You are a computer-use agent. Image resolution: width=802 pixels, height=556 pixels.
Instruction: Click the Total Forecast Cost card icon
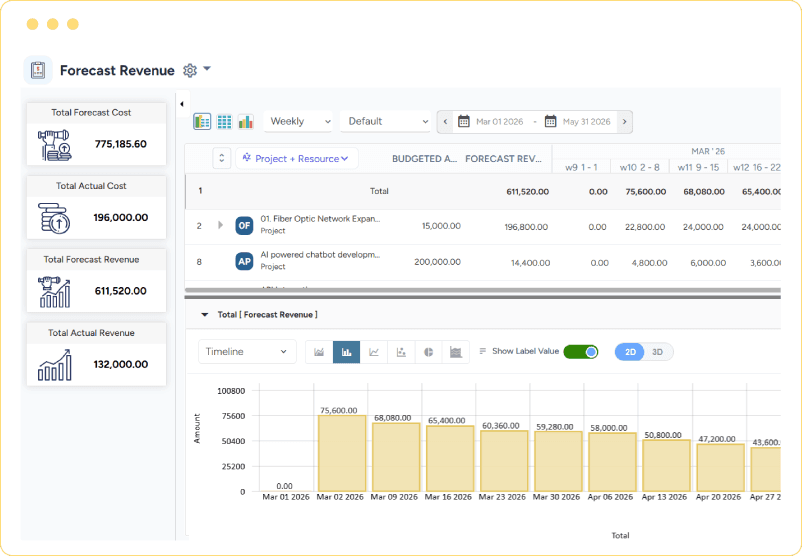[54, 145]
